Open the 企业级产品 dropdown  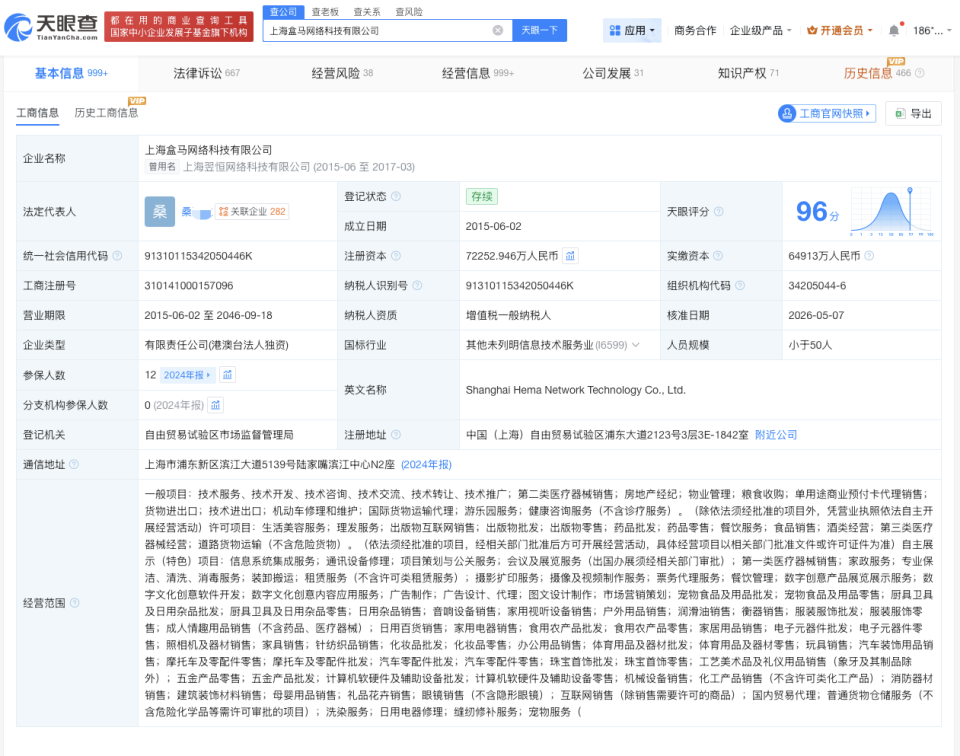pyautogui.click(x=760, y=31)
